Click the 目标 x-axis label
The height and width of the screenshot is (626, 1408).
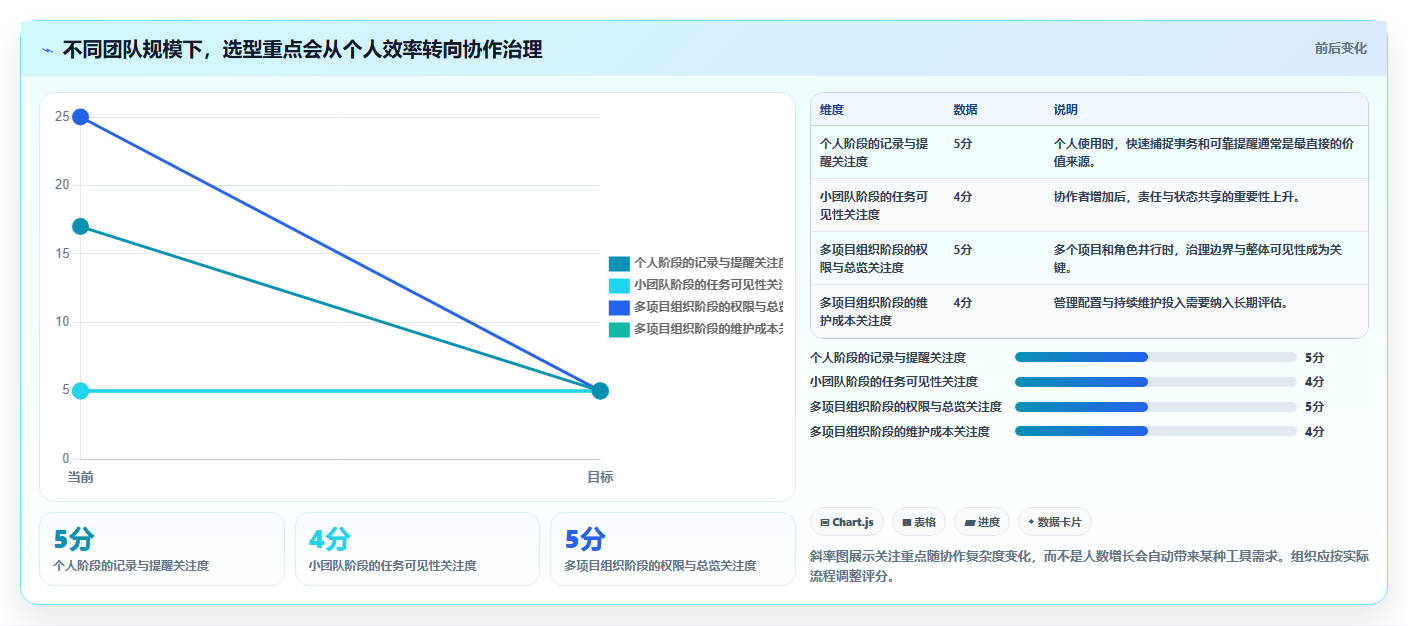(x=600, y=477)
